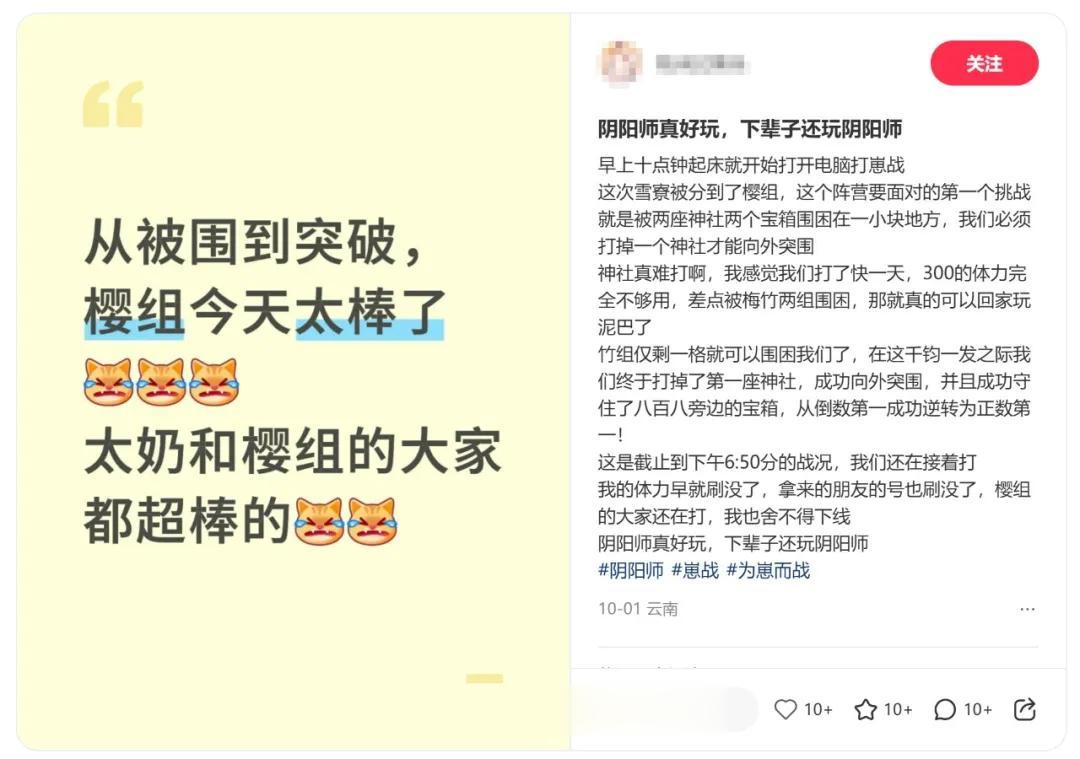Open the three-dot more options menu

click(x=1027, y=609)
